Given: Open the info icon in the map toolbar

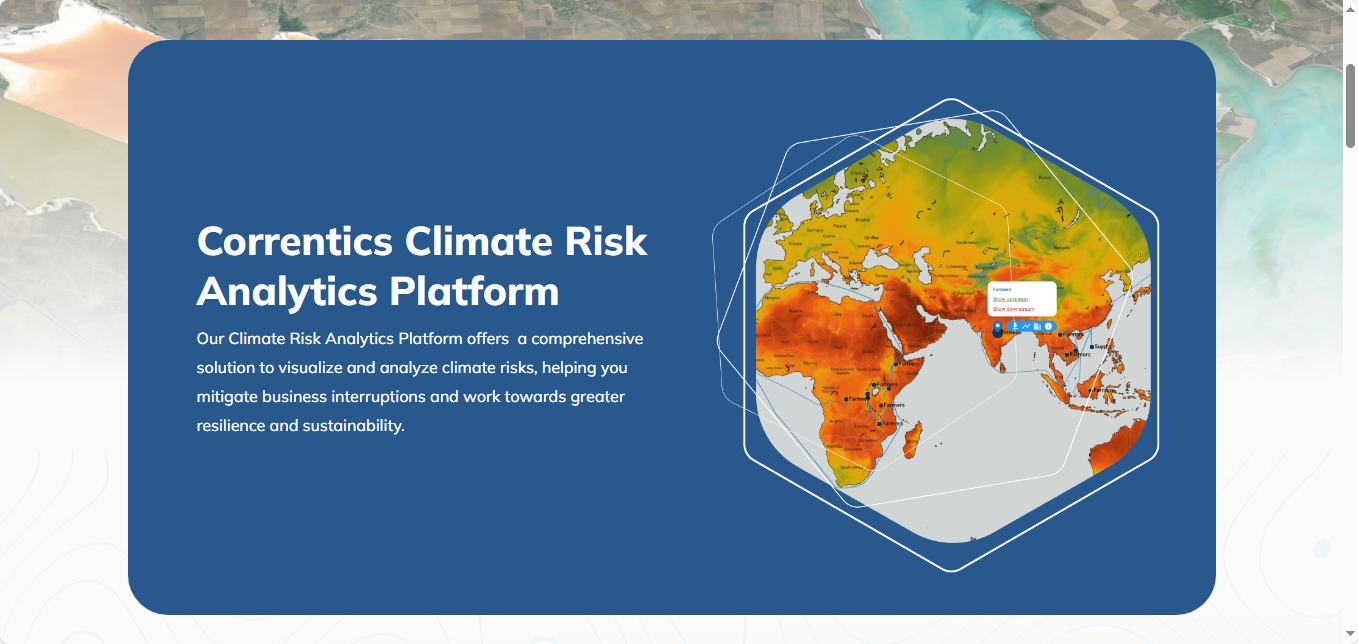Looking at the screenshot, I should pos(1048,326).
